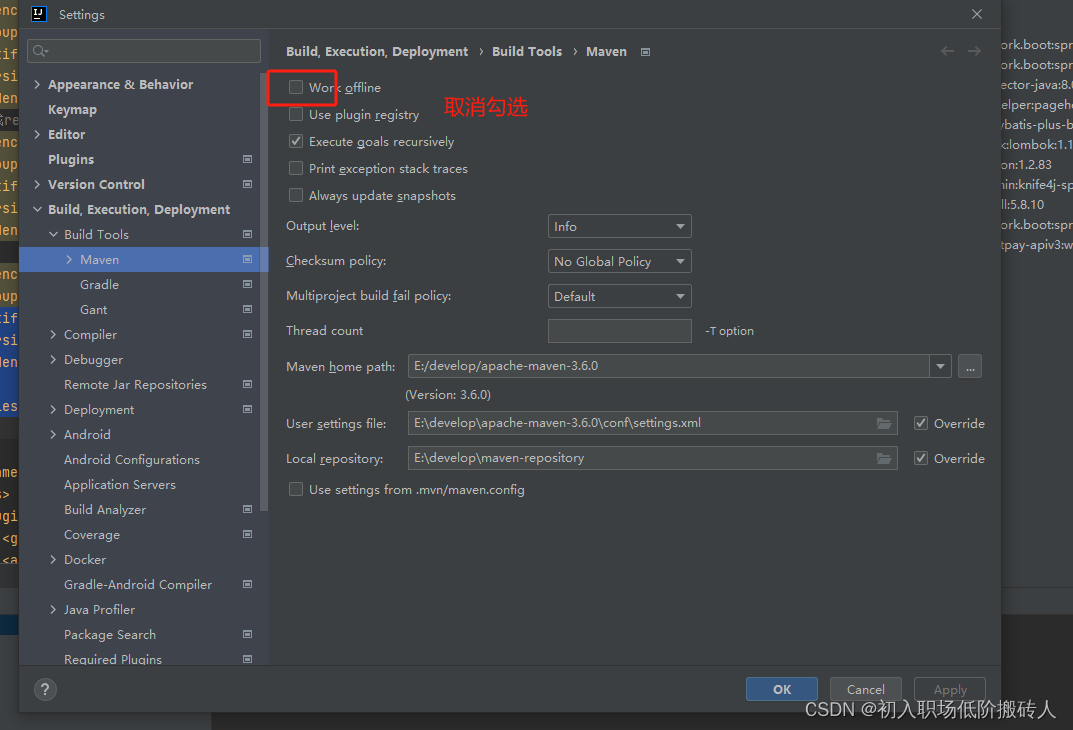Image resolution: width=1073 pixels, height=730 pixels.
Task: Expand the Android tree node
Action: pos(54,434)
